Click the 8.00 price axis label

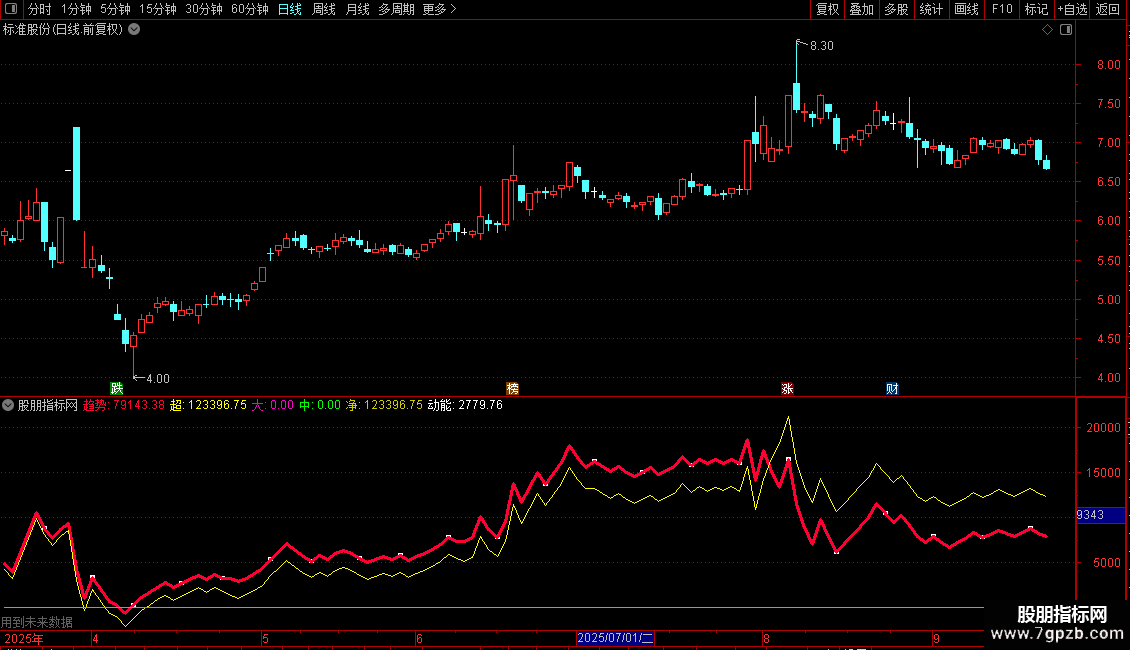click(x=1108, y=64)
